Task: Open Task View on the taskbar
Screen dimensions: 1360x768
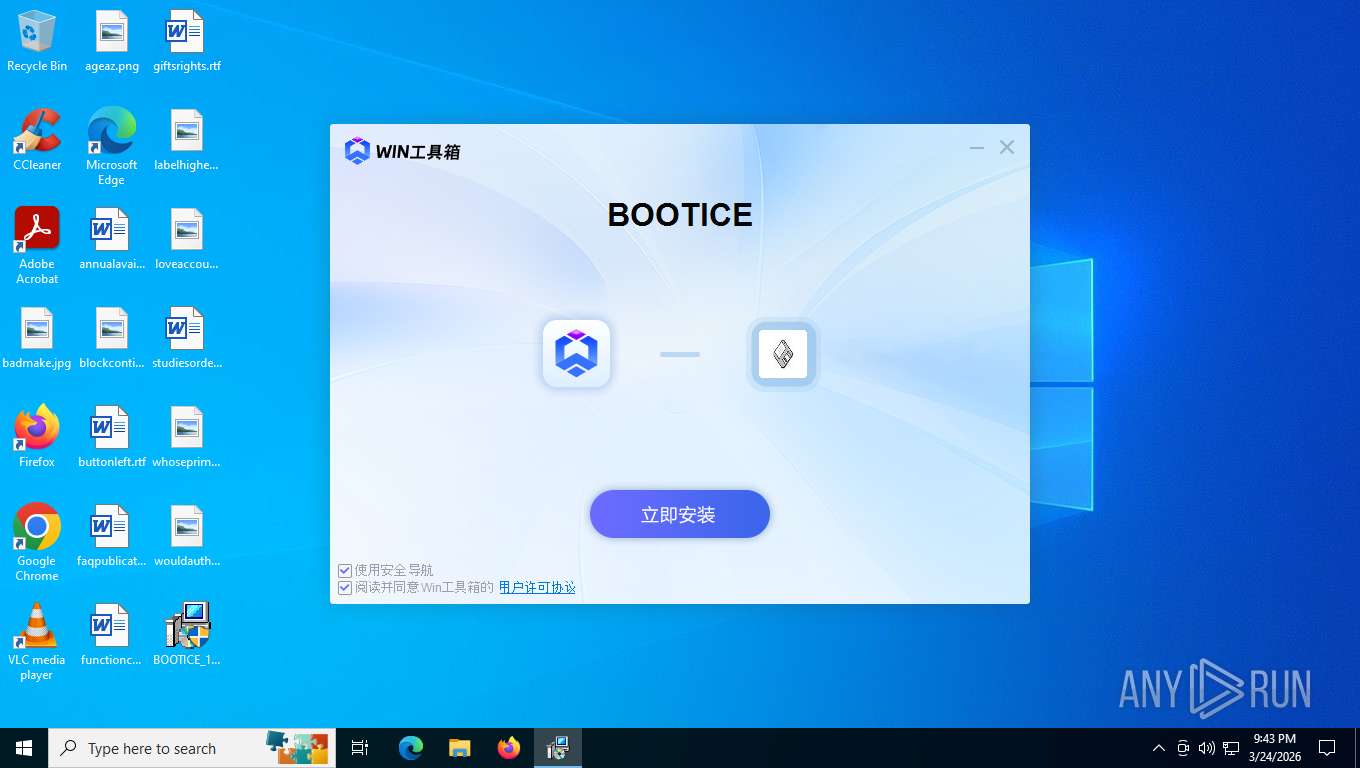Action: (x=360, y=748)
